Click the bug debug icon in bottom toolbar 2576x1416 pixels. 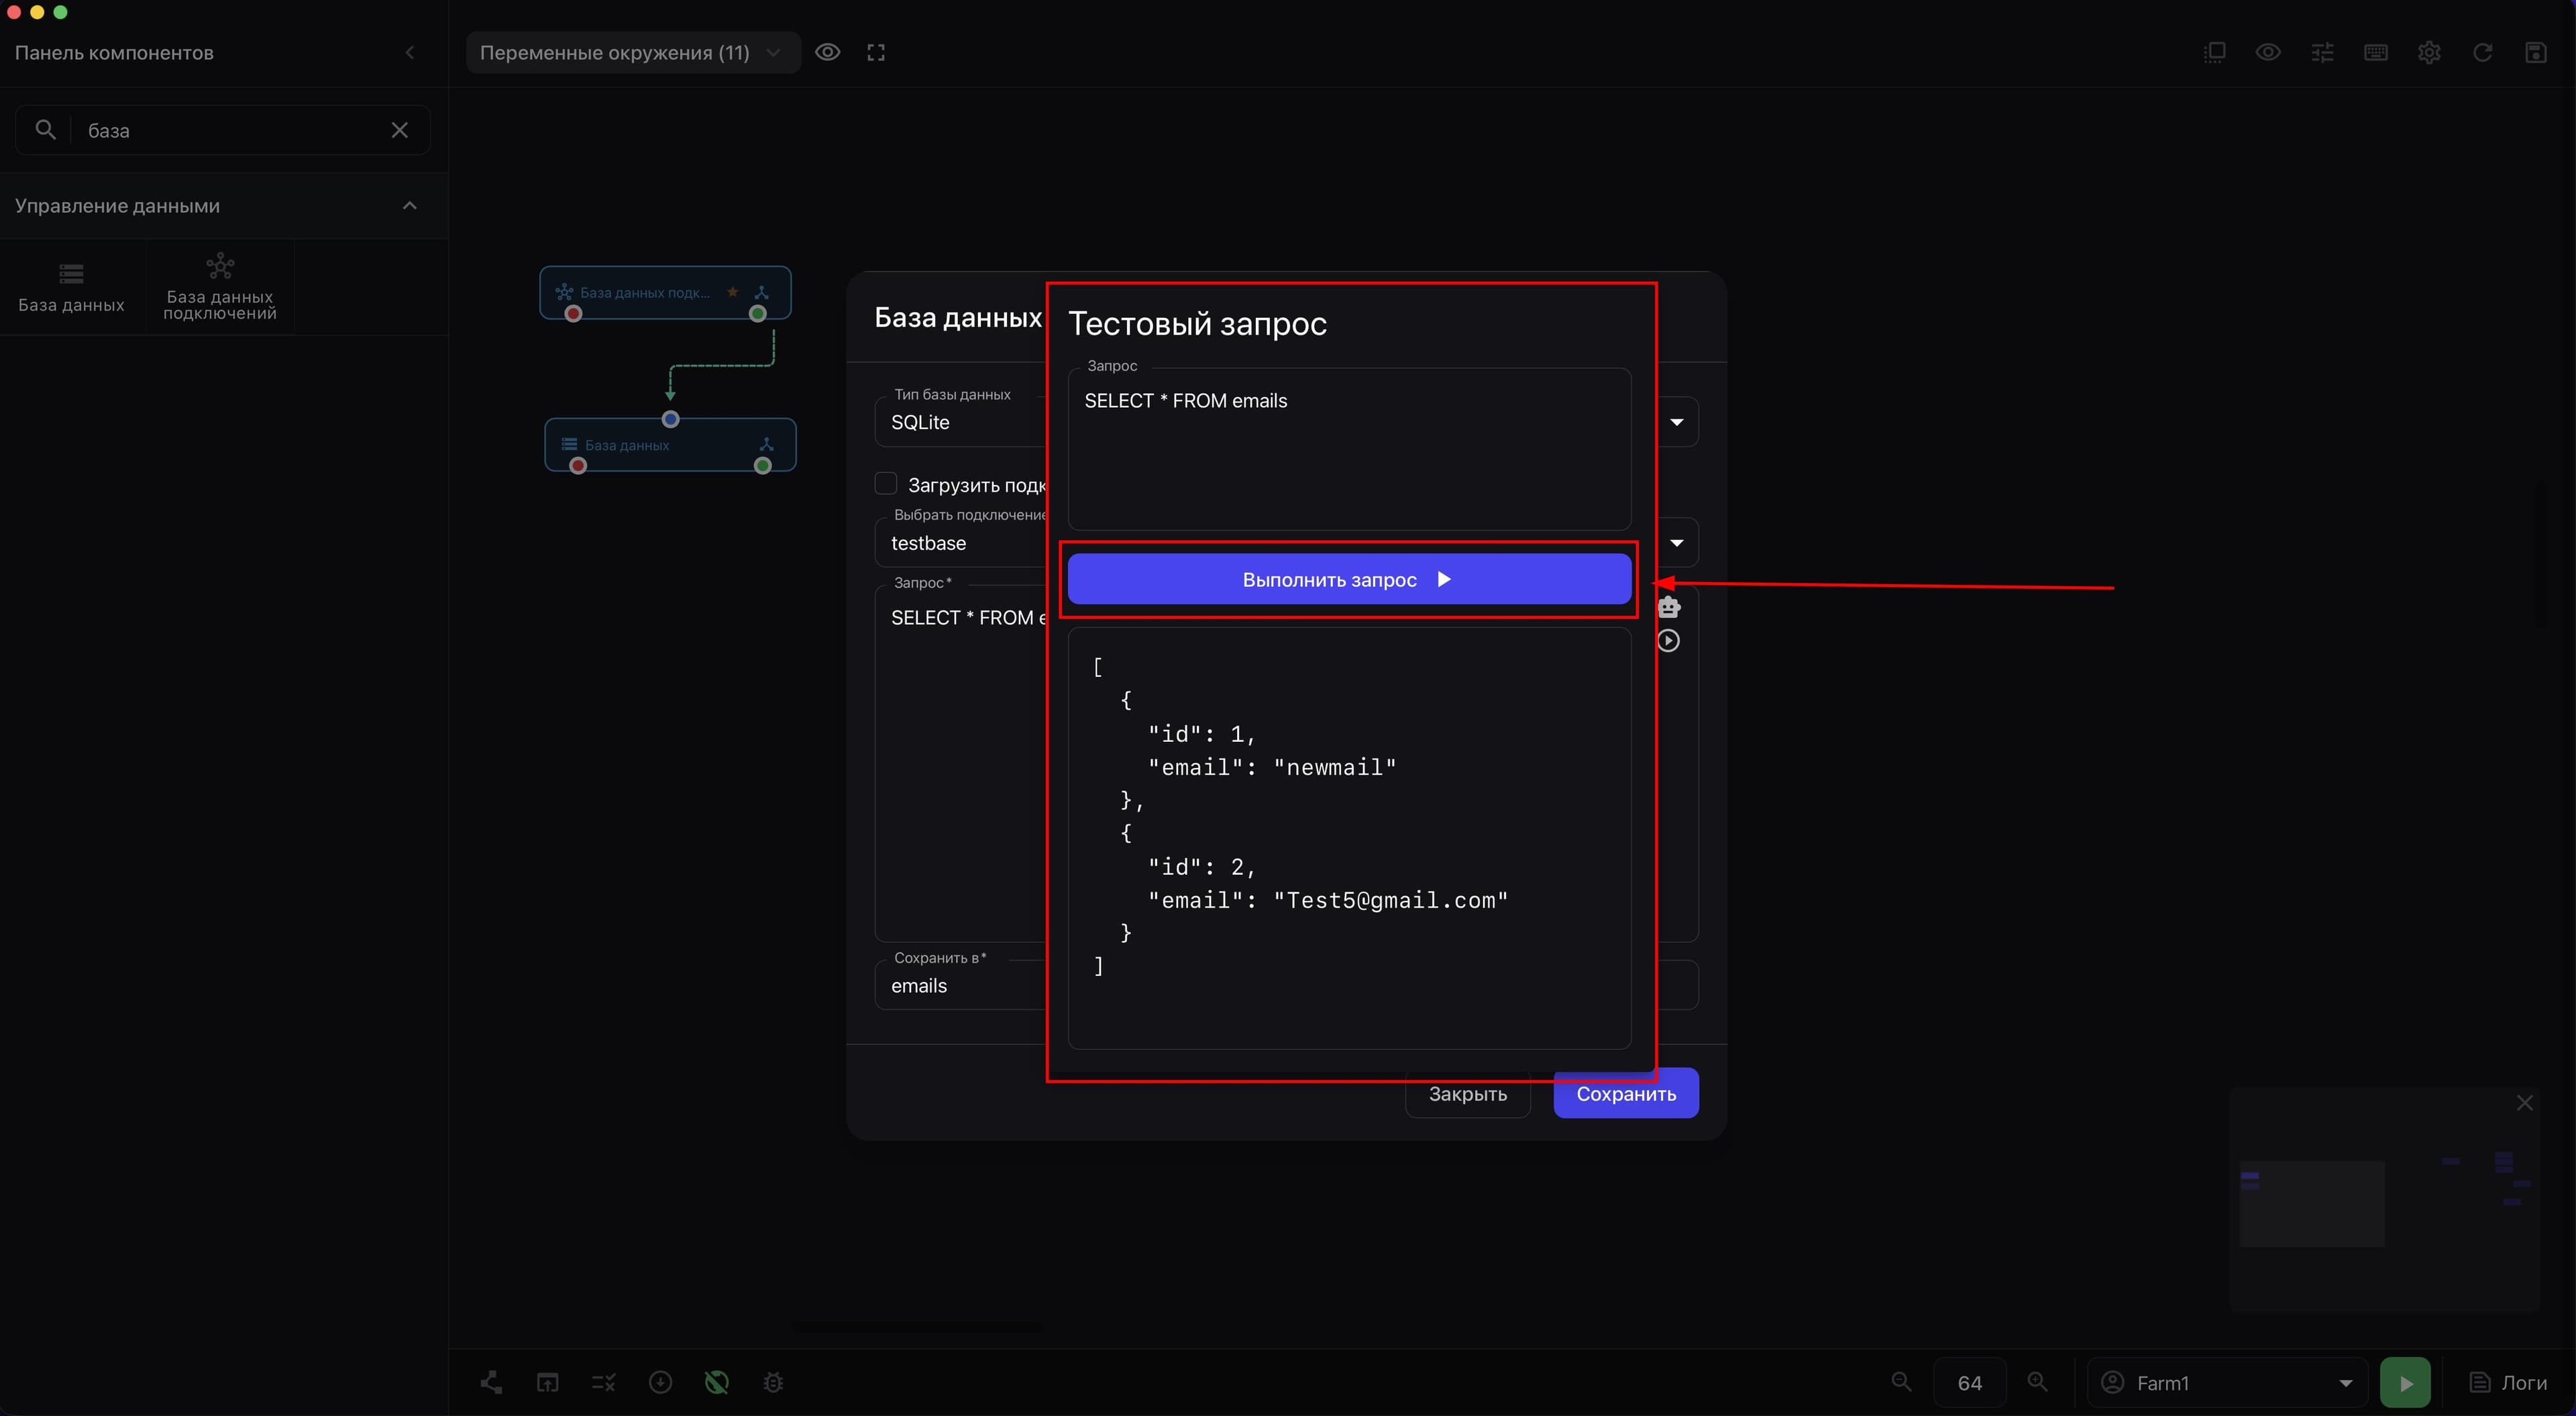[x=773, y=1383]
